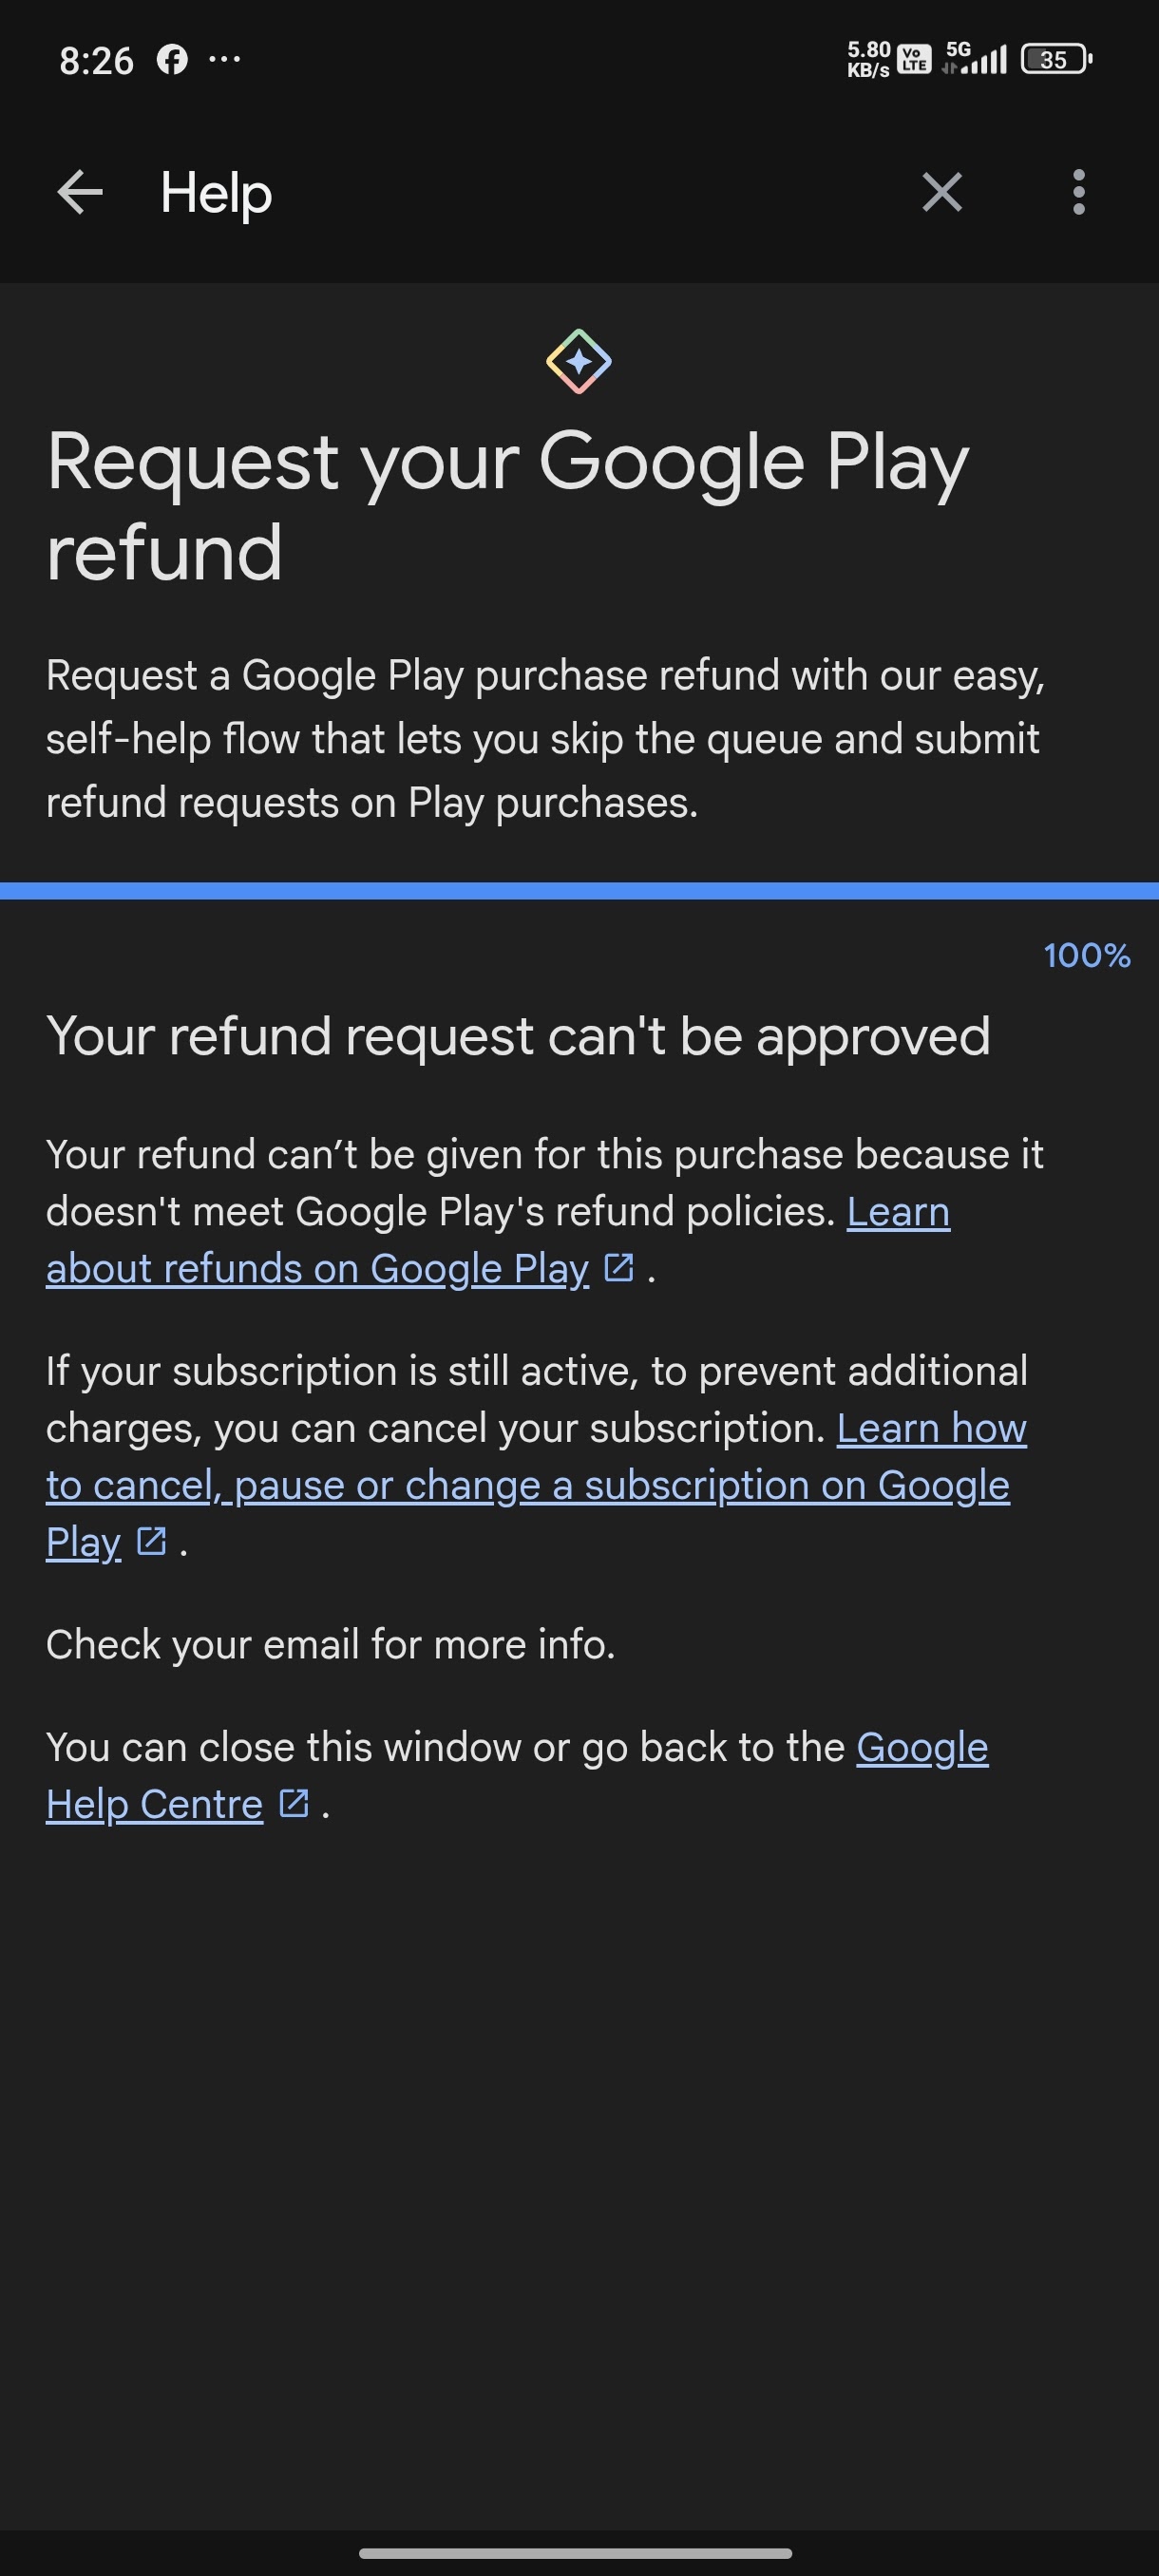
Task: Close the Help window with X
Action: 941,192
